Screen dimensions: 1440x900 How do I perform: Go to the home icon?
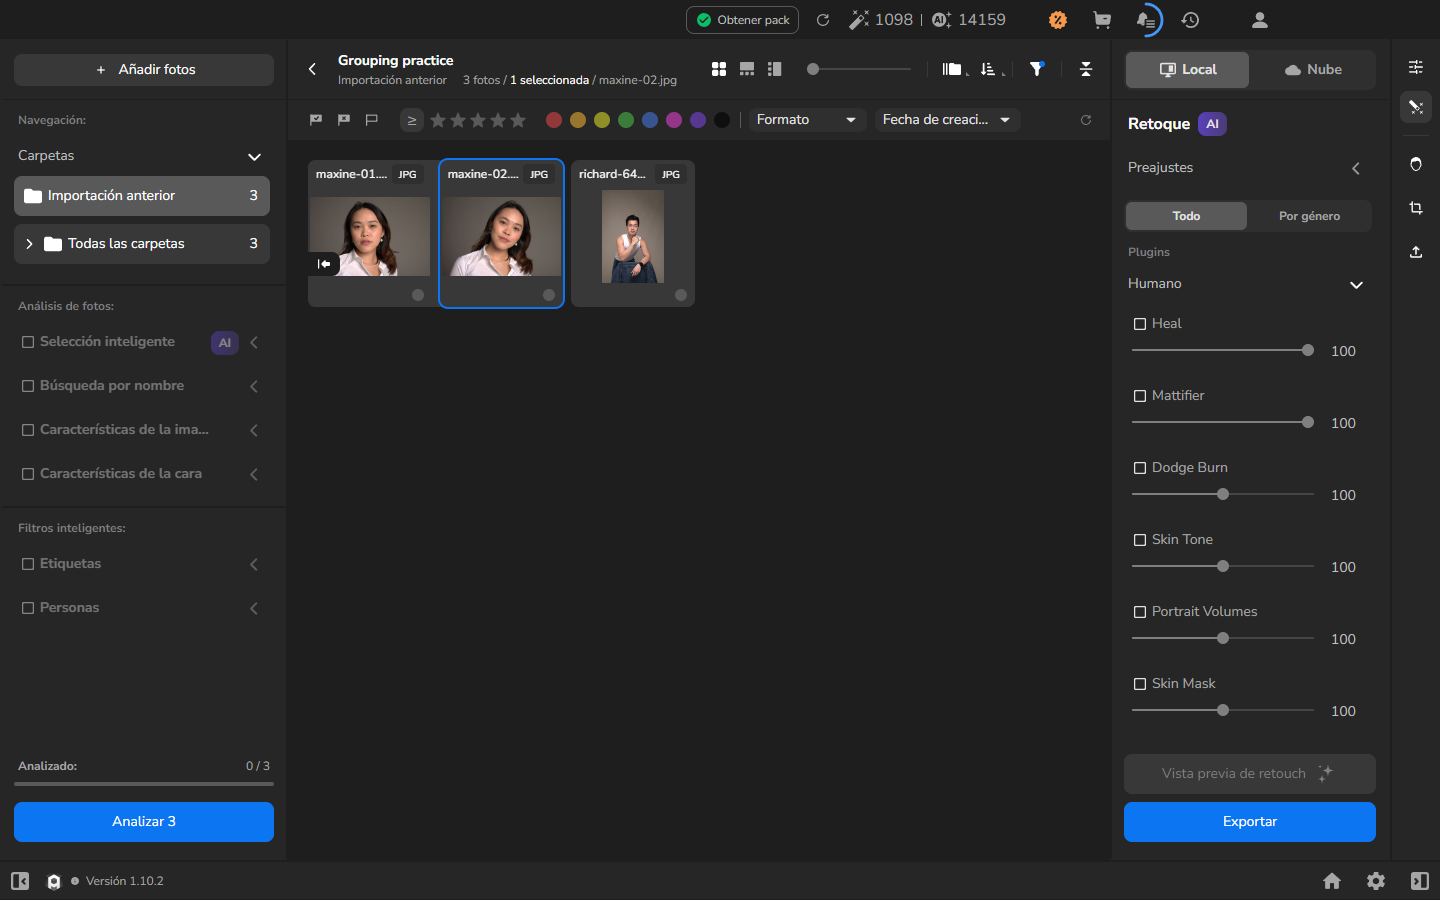tap(1332, 881)
